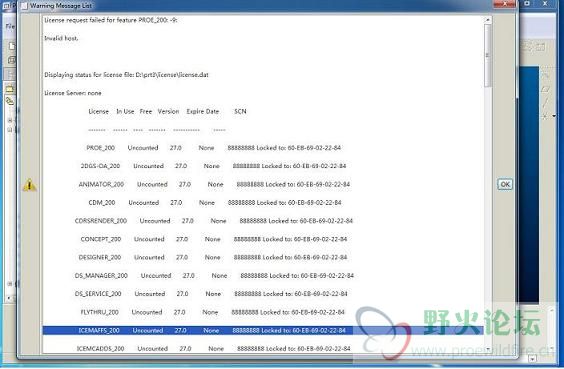Click the new file icon in left toolbar
This screenshot has height=369, width=564.
point(12,46)
